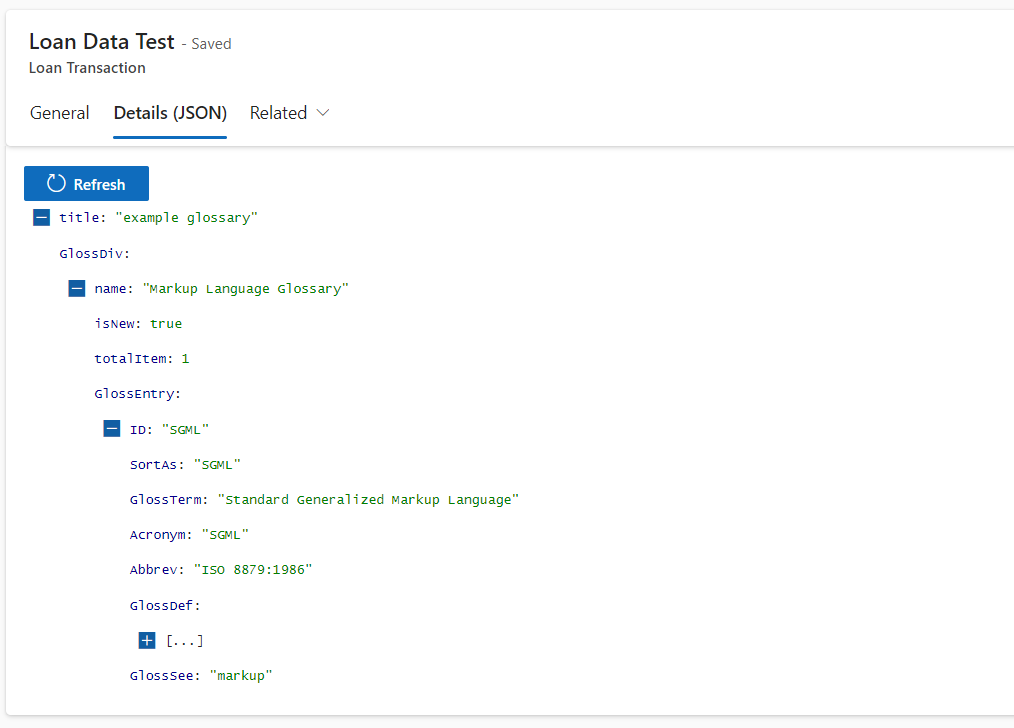Open the Related tab dropdown

click(289, 113)
